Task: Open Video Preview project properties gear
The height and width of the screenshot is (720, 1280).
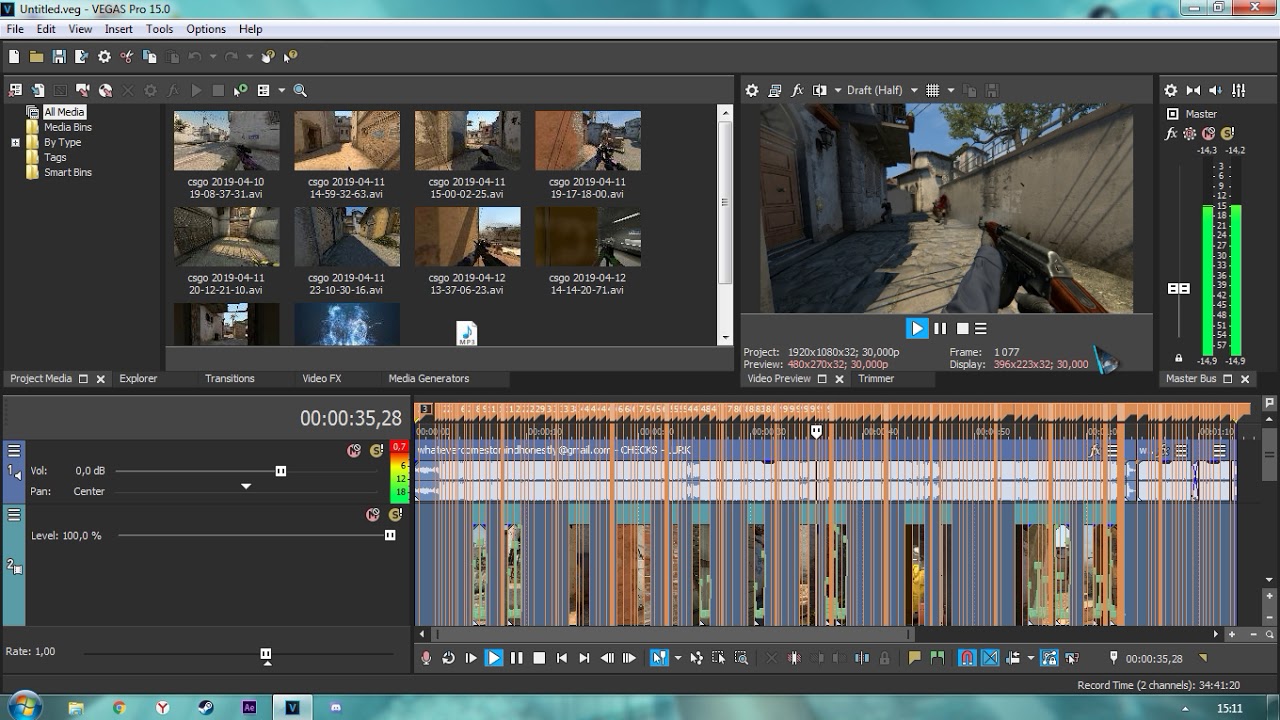Action: coord(752,90)
